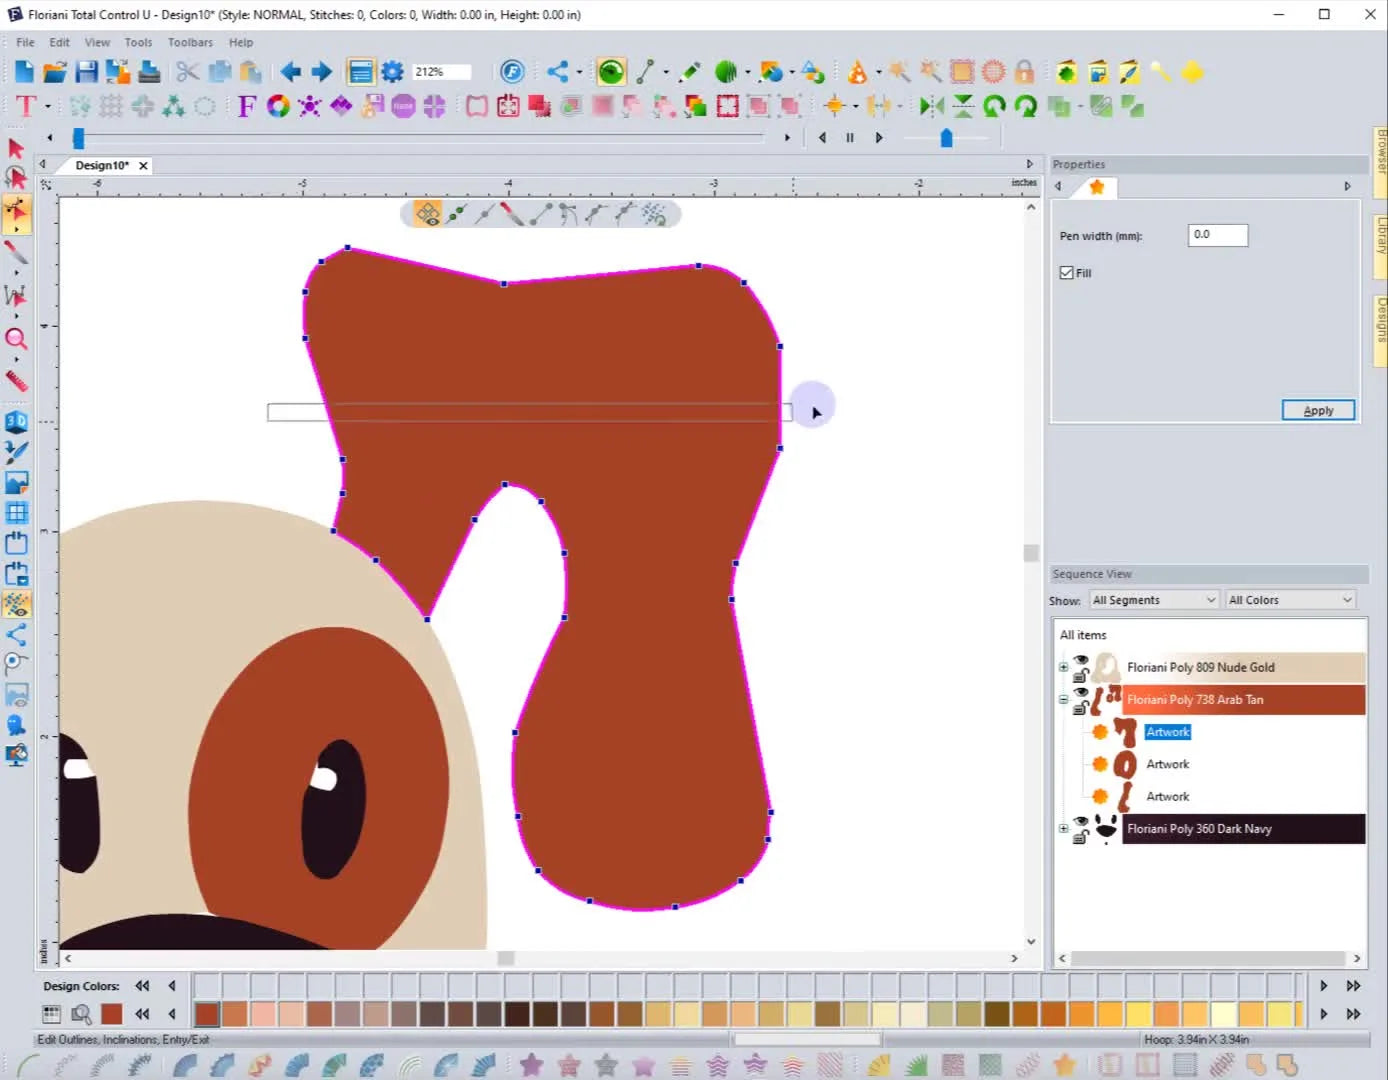The width and height of the screenshot is (1388, 1080).
Task: Select the highlighted Artwork item in Sequence View
Action: [1167, 732]
